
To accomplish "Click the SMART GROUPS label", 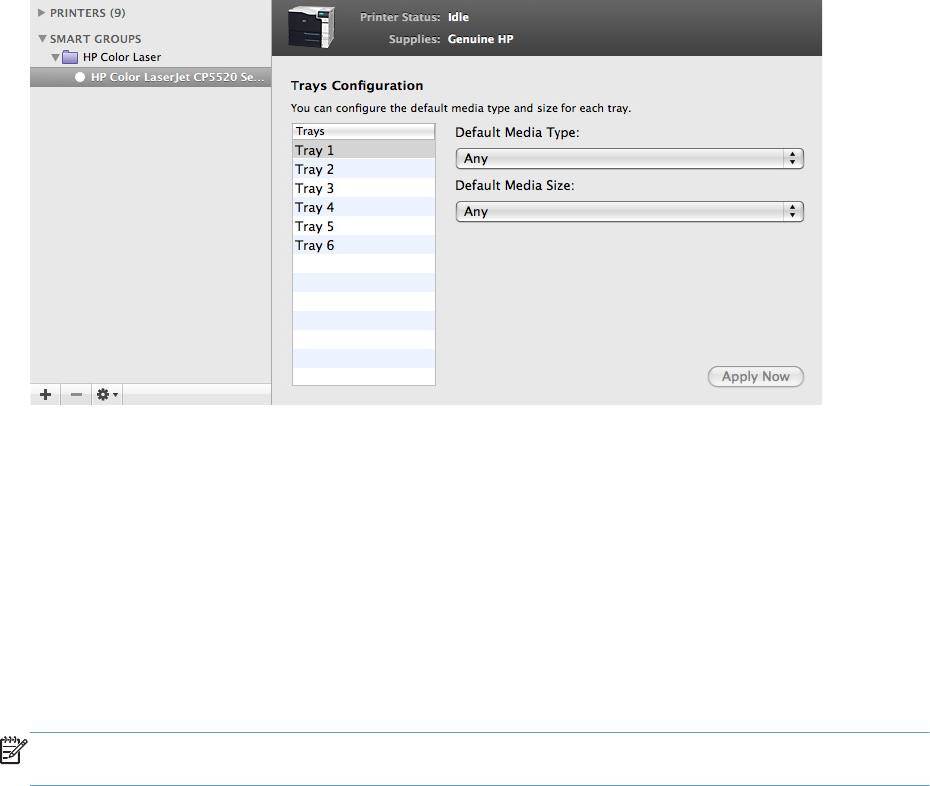I will coord(95,39).
